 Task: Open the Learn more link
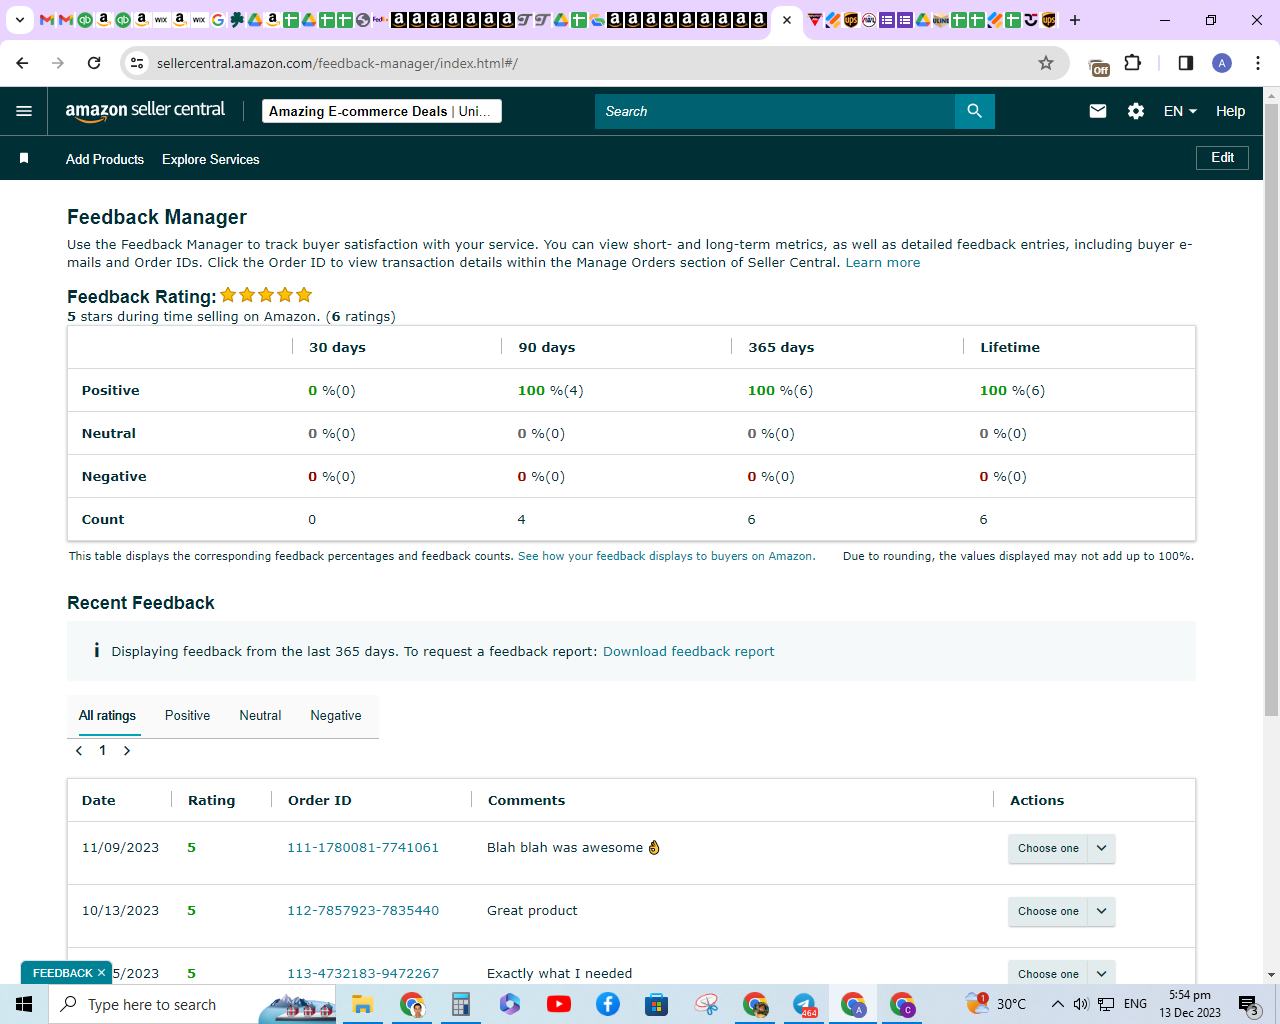pyautogui.click(x=883, y=263)
